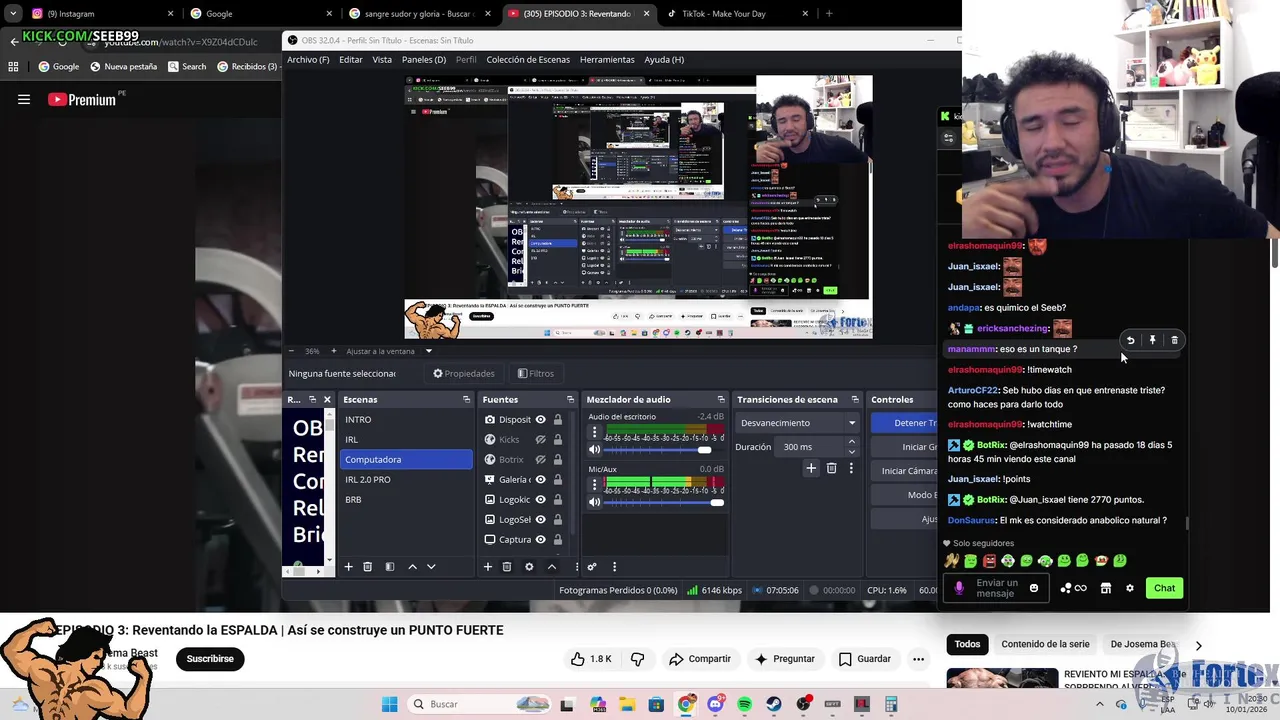
Task: Open Audio del escritorio options menu
Action: pyautogui.click(x=594, y=432)
